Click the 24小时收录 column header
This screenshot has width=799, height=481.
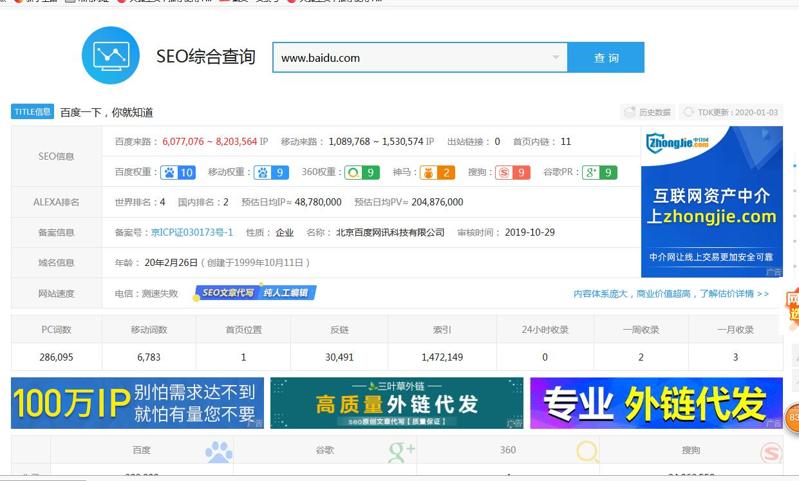[x=545, y=330]
